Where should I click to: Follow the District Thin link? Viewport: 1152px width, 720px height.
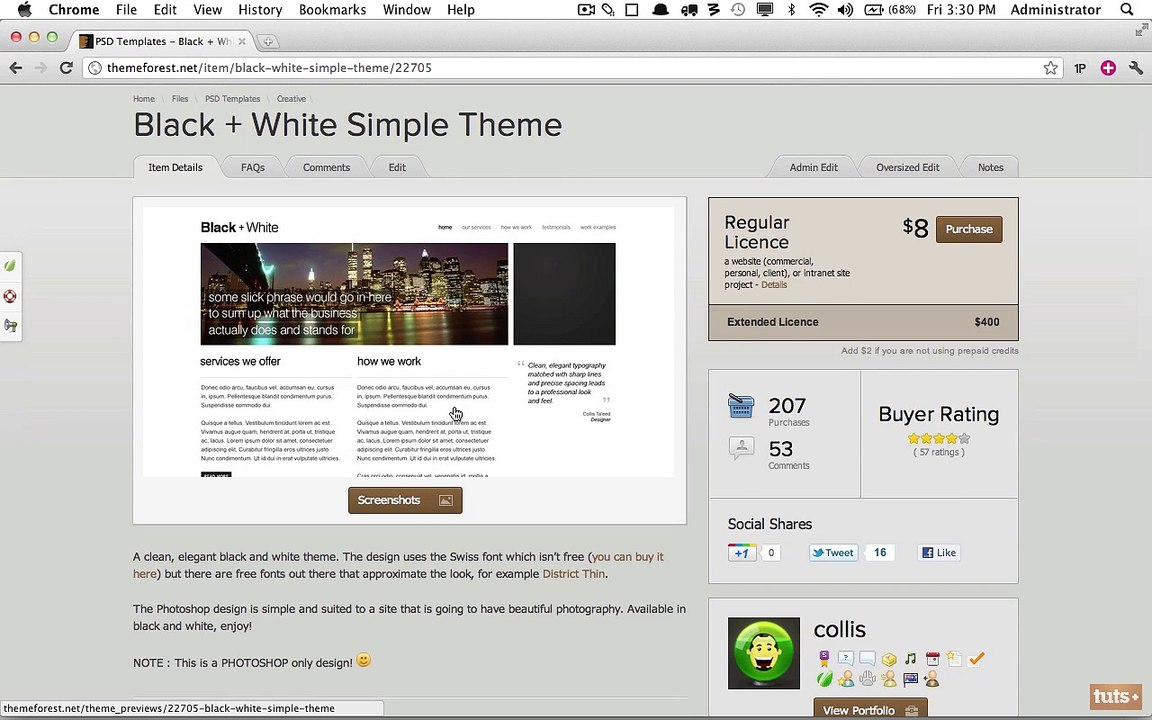(574, 574)
